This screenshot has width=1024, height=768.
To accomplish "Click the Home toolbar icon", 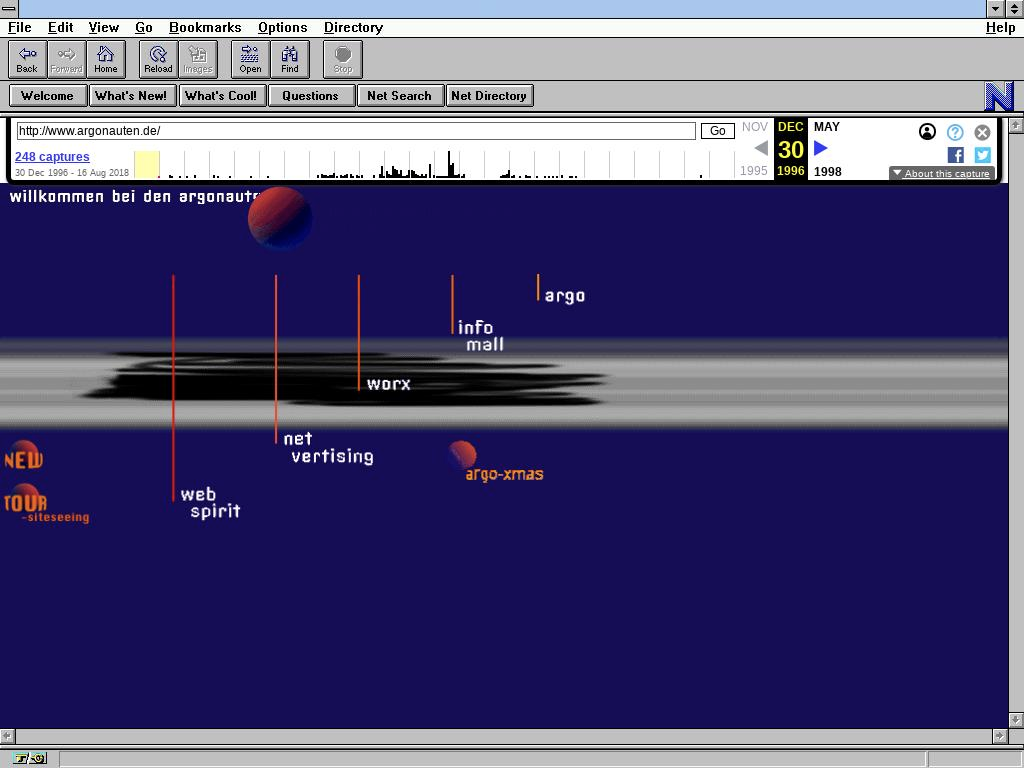I will coord(105,59).
